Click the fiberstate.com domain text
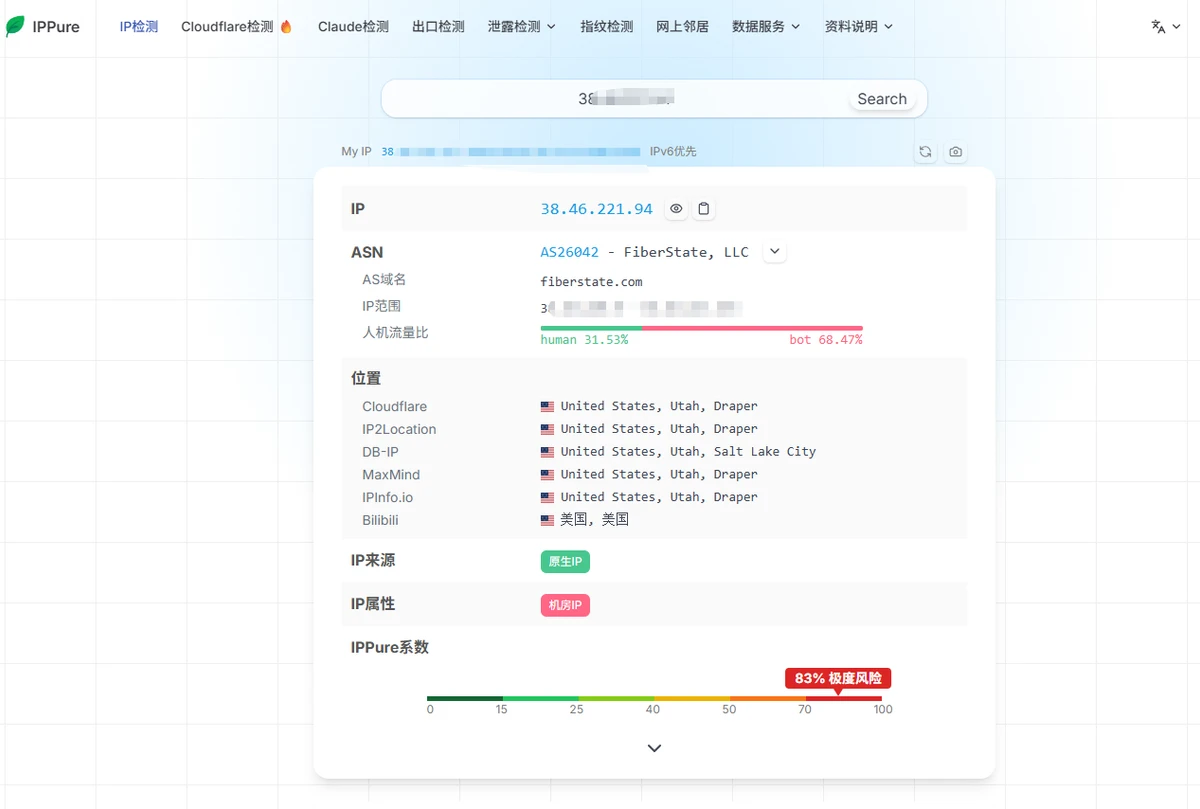 click(591, 282)
